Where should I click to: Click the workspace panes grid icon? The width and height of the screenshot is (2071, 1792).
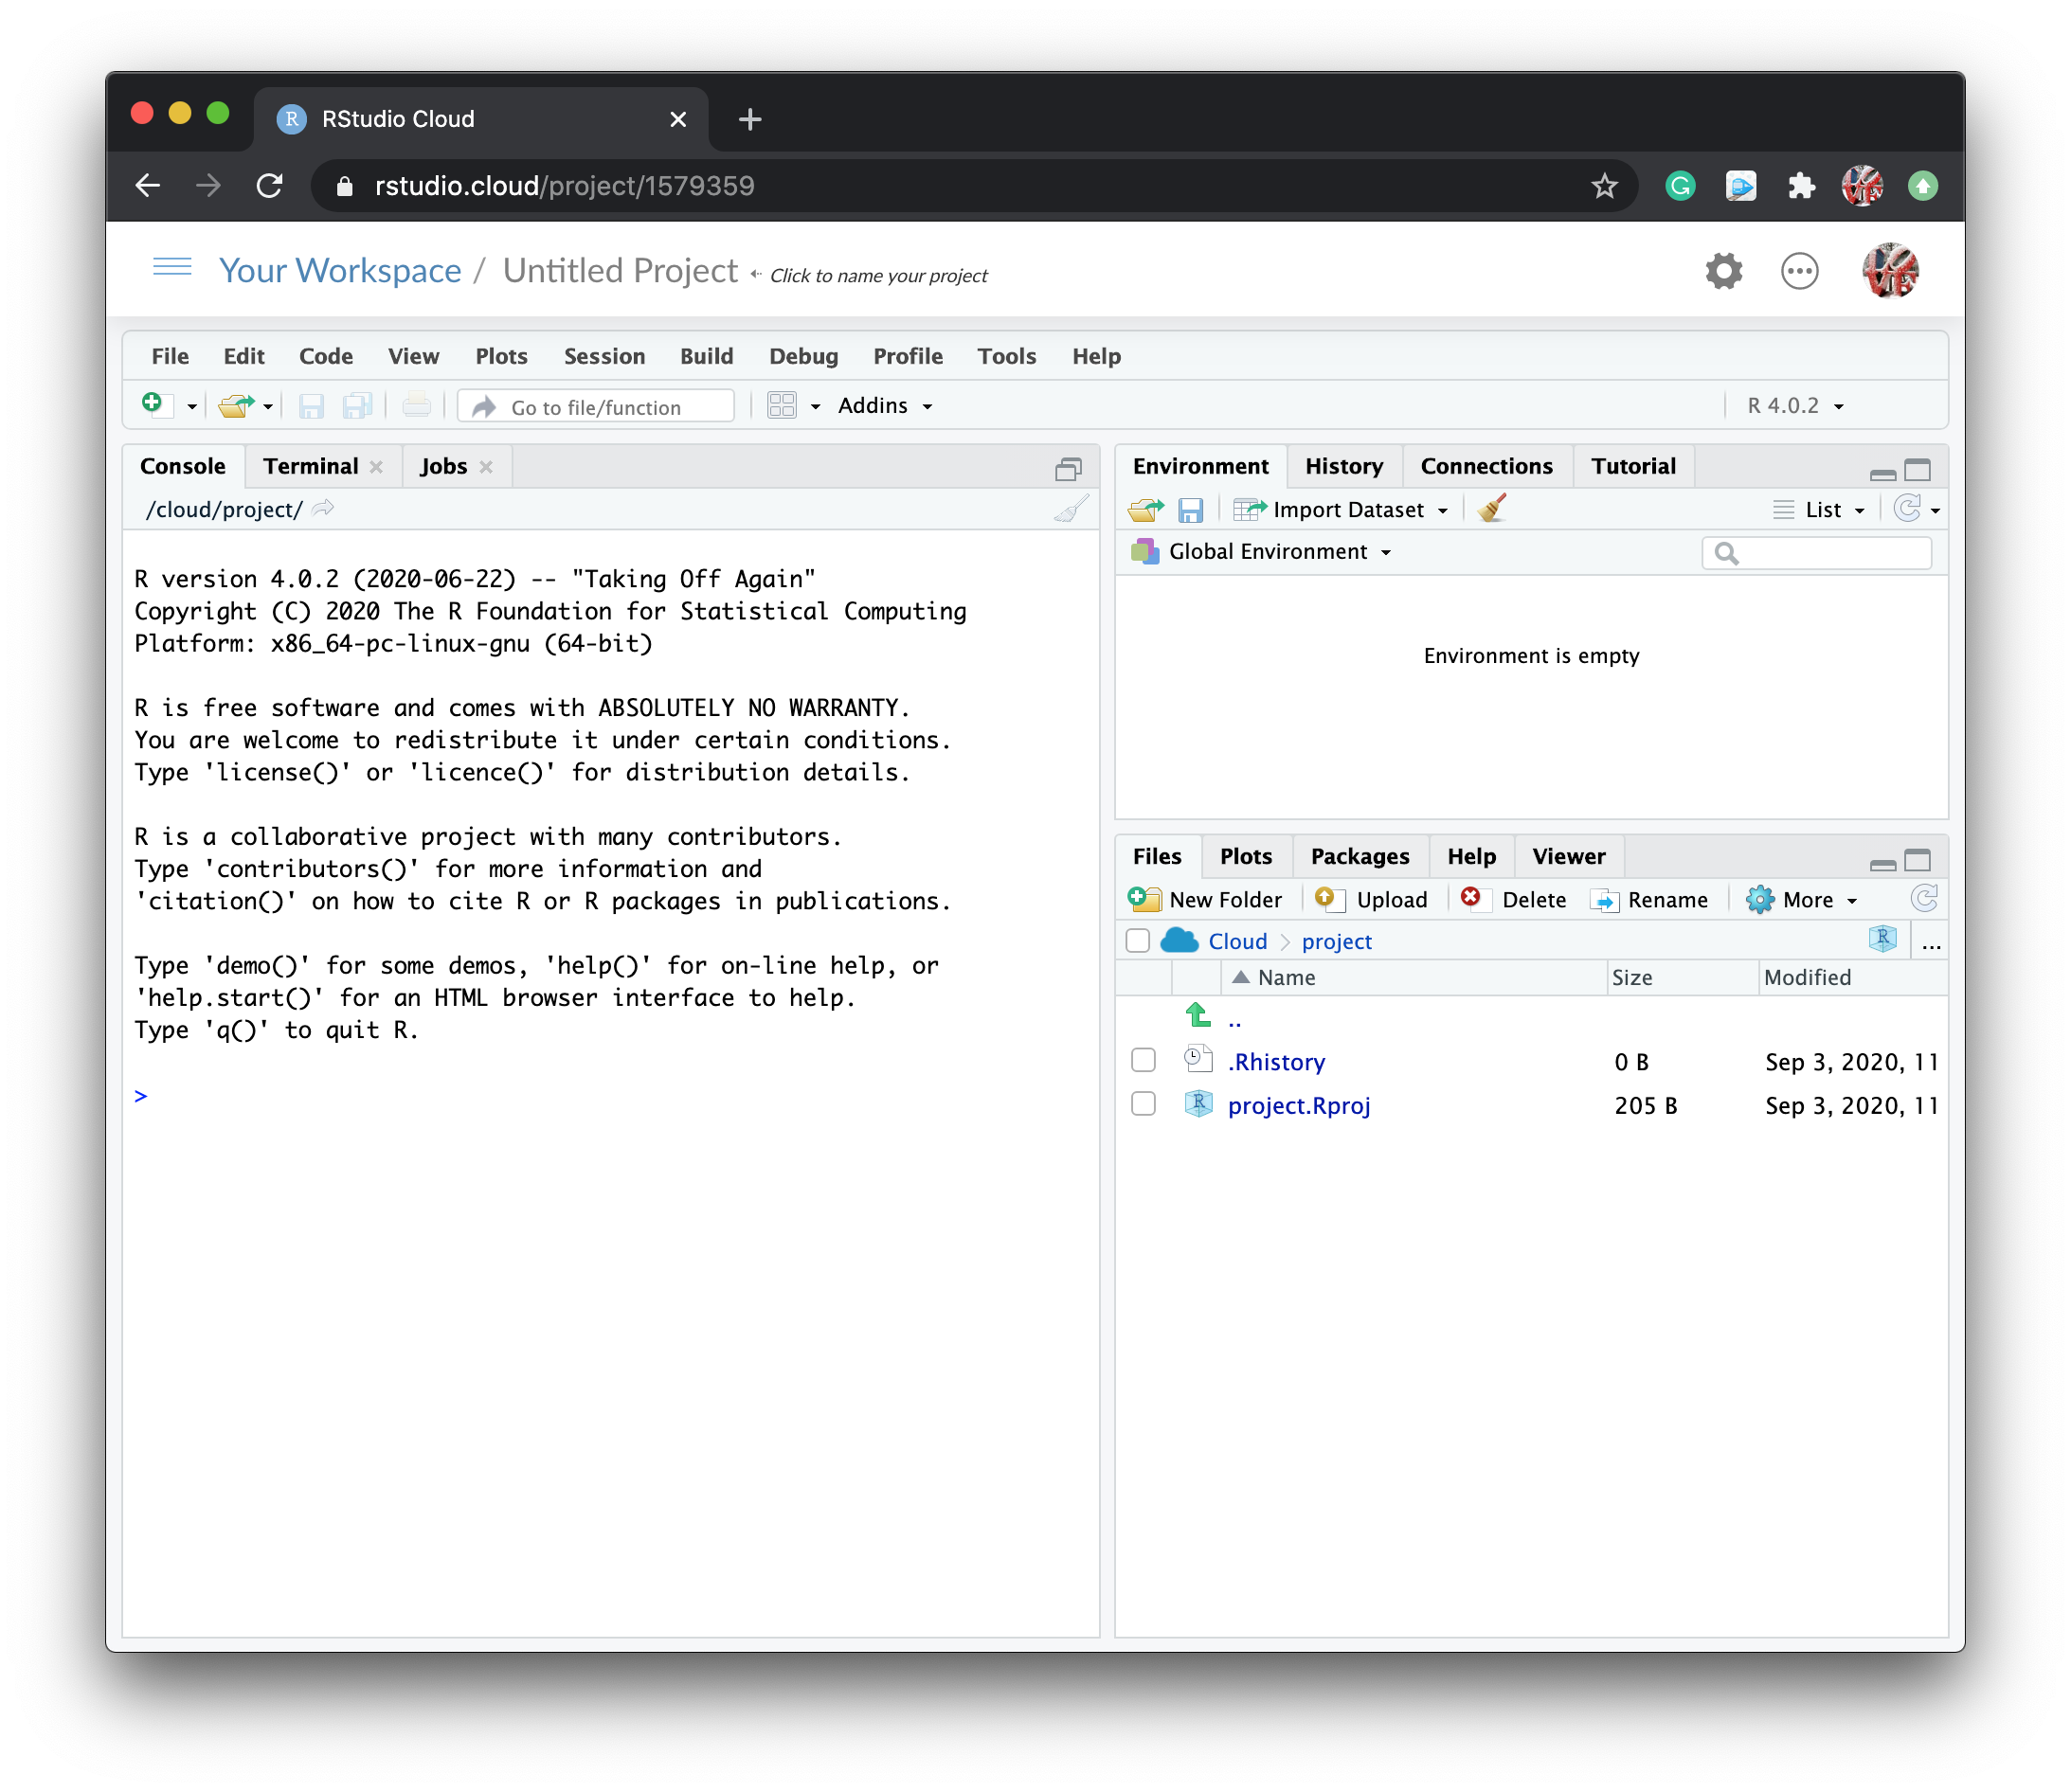coord(782,406)
